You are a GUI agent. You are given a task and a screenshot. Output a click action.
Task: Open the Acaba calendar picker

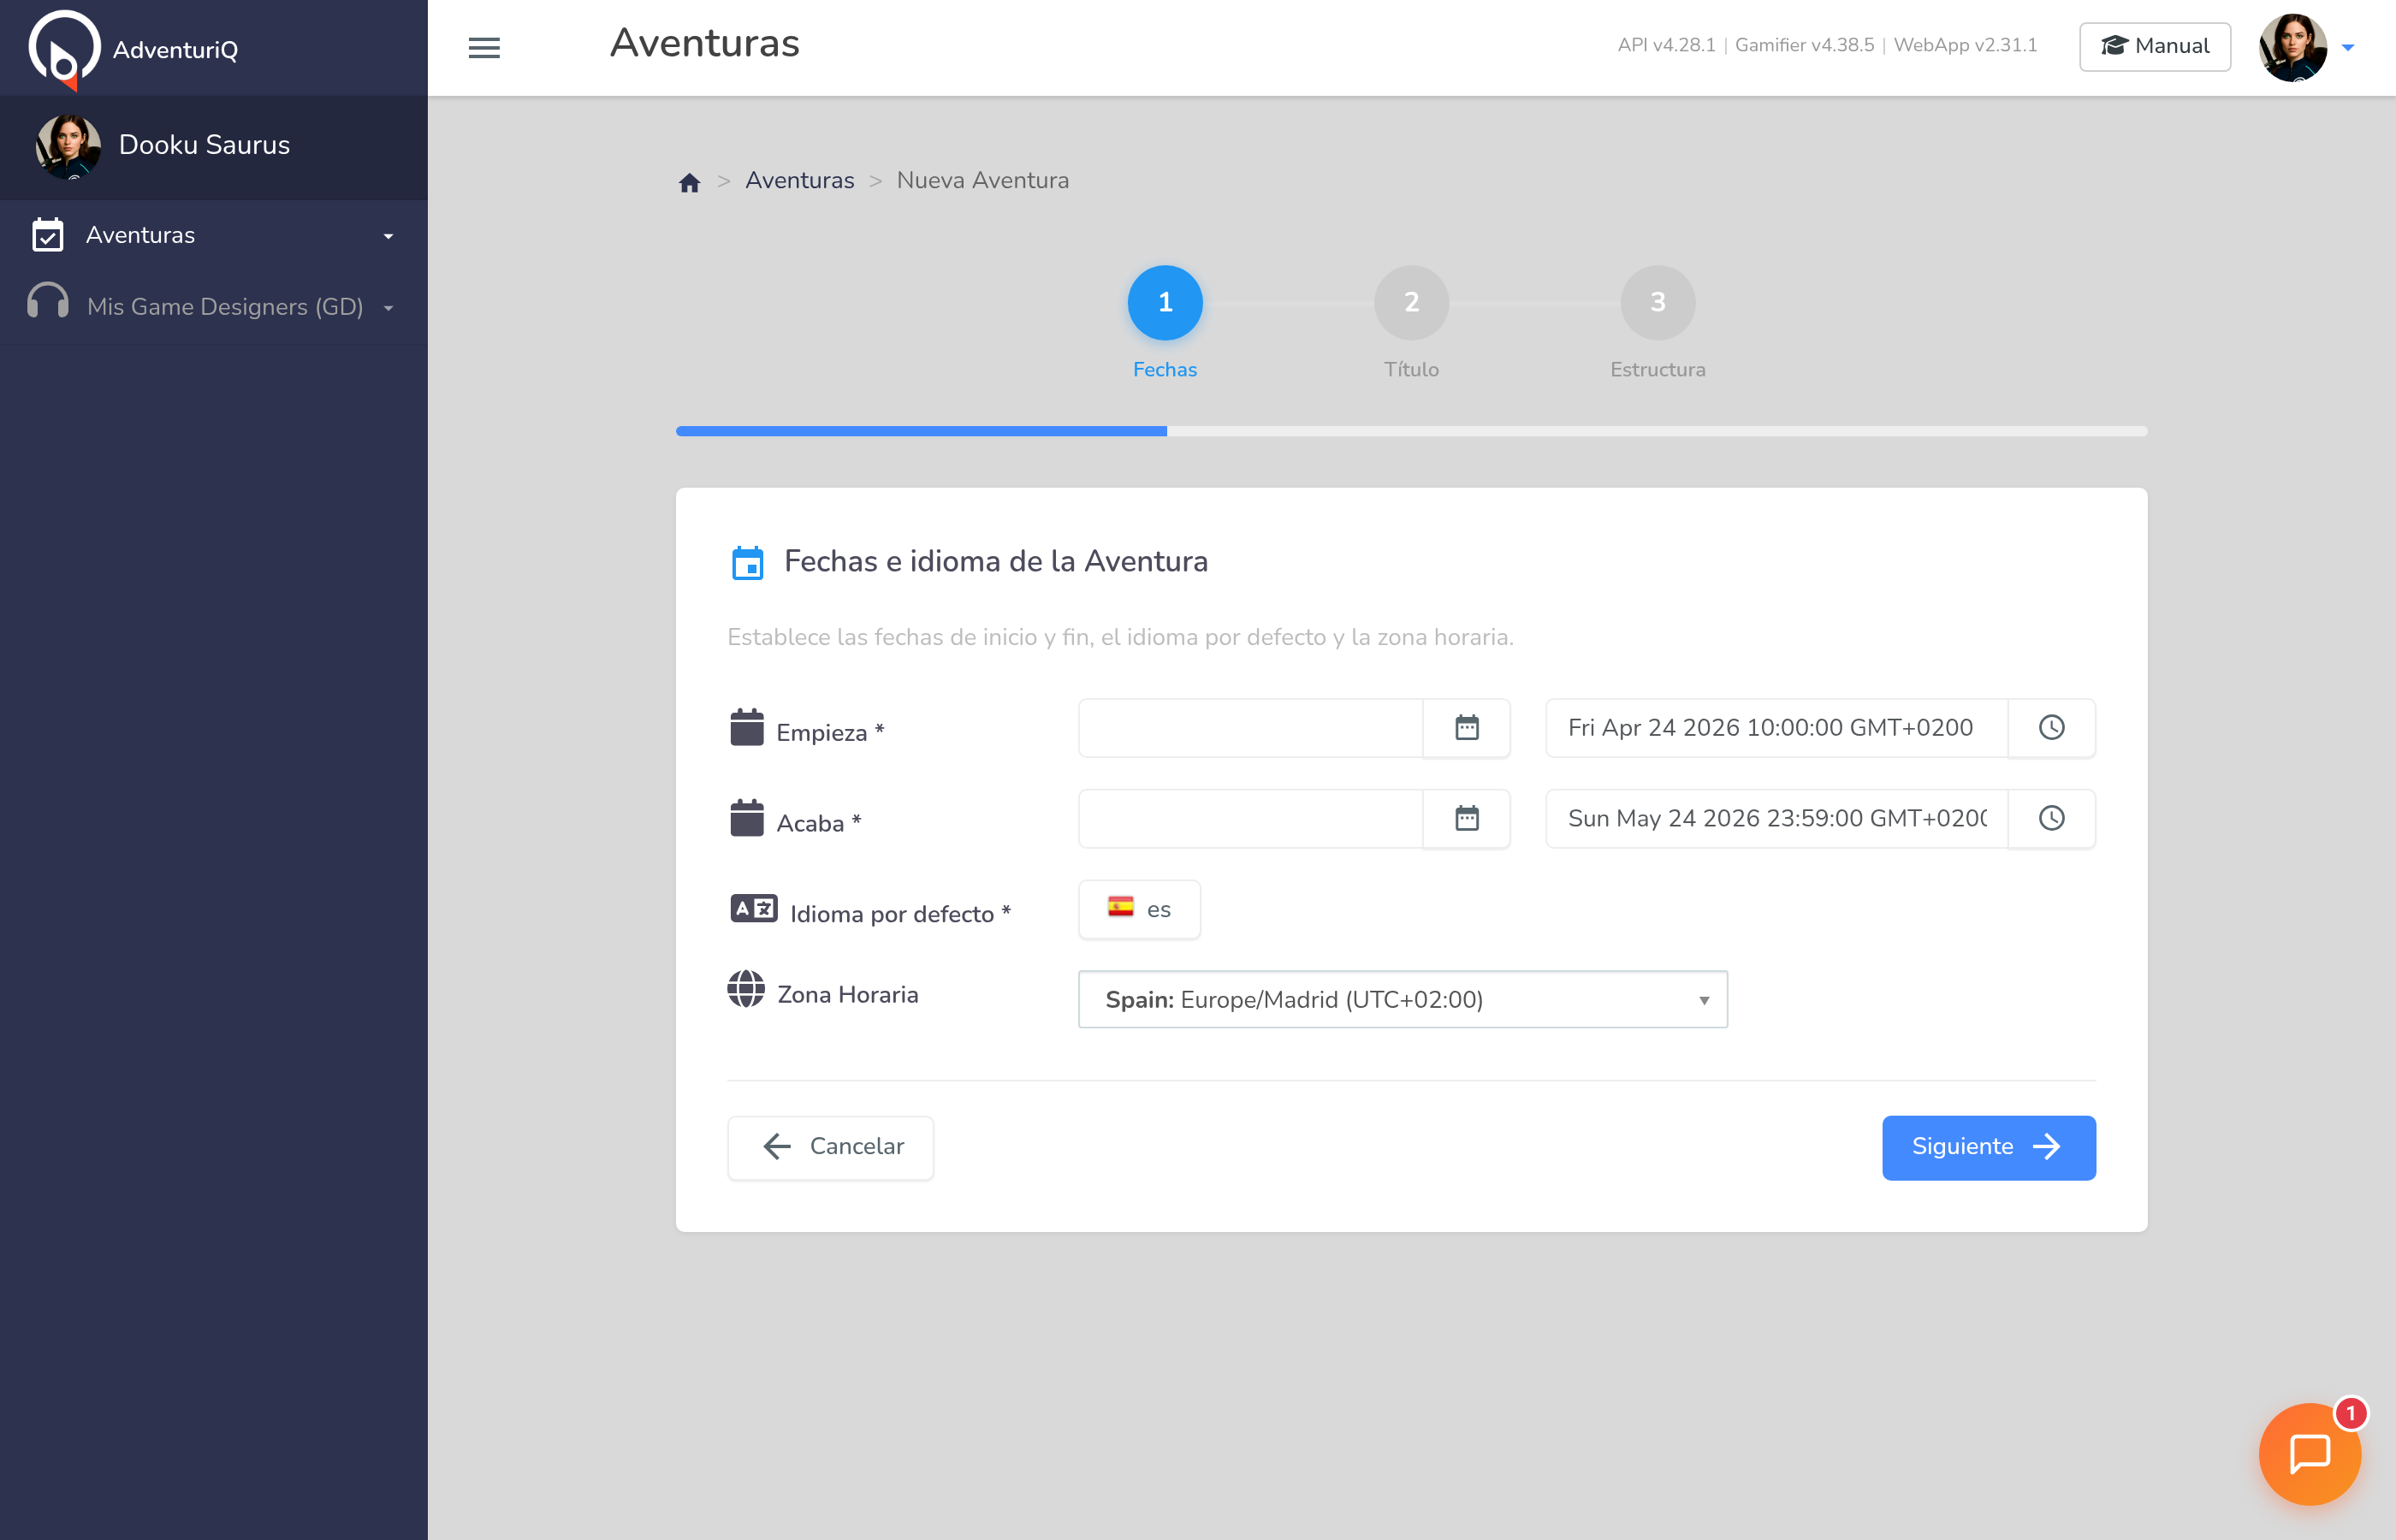[x=1466, y=819]
